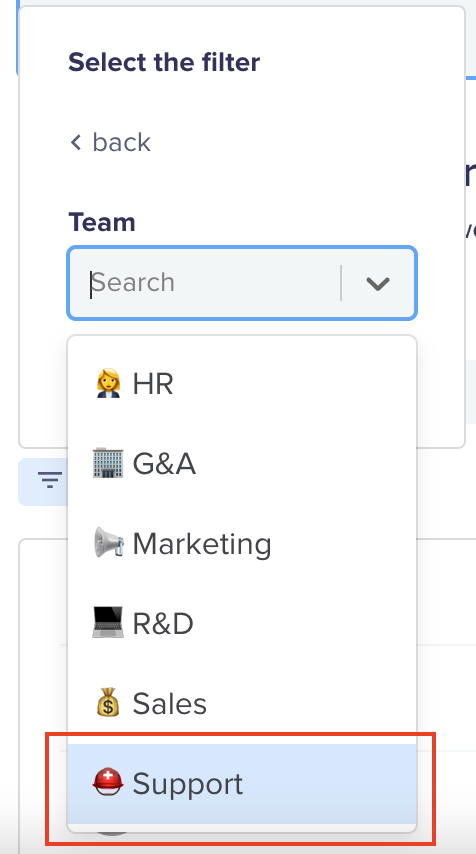Click the money bag icon beside Sales
Viewport: 476px width, 854px height.
pyautogui.click(x=108, y=703)
